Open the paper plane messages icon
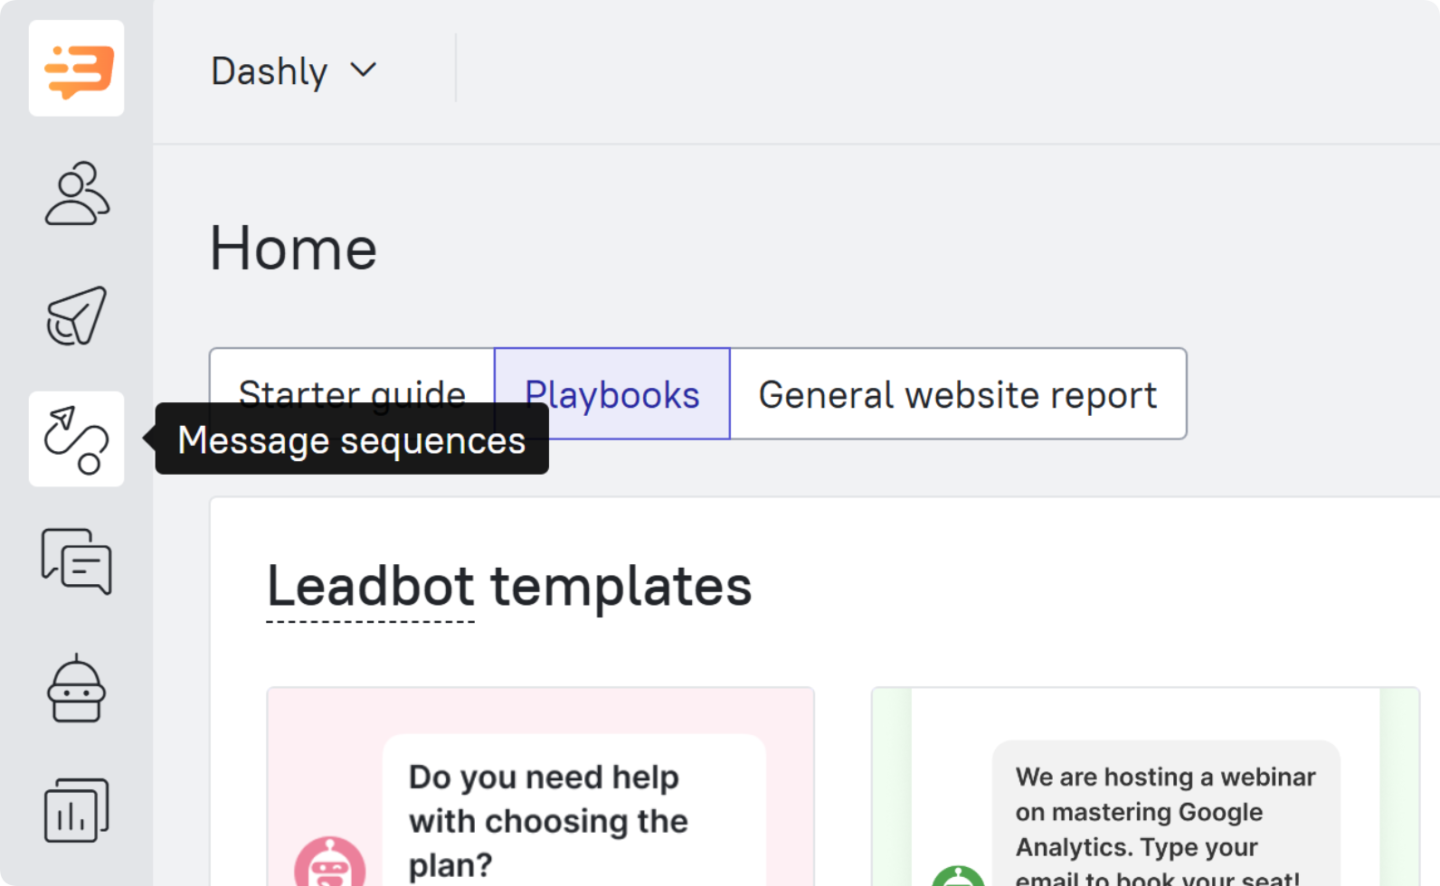 76,316
